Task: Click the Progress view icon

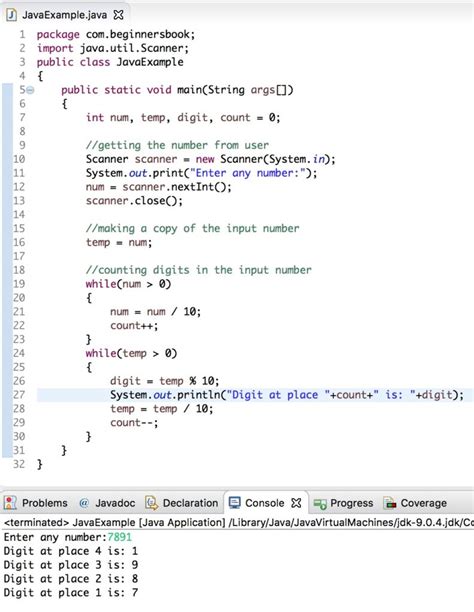Action: [x=320, y=504]
